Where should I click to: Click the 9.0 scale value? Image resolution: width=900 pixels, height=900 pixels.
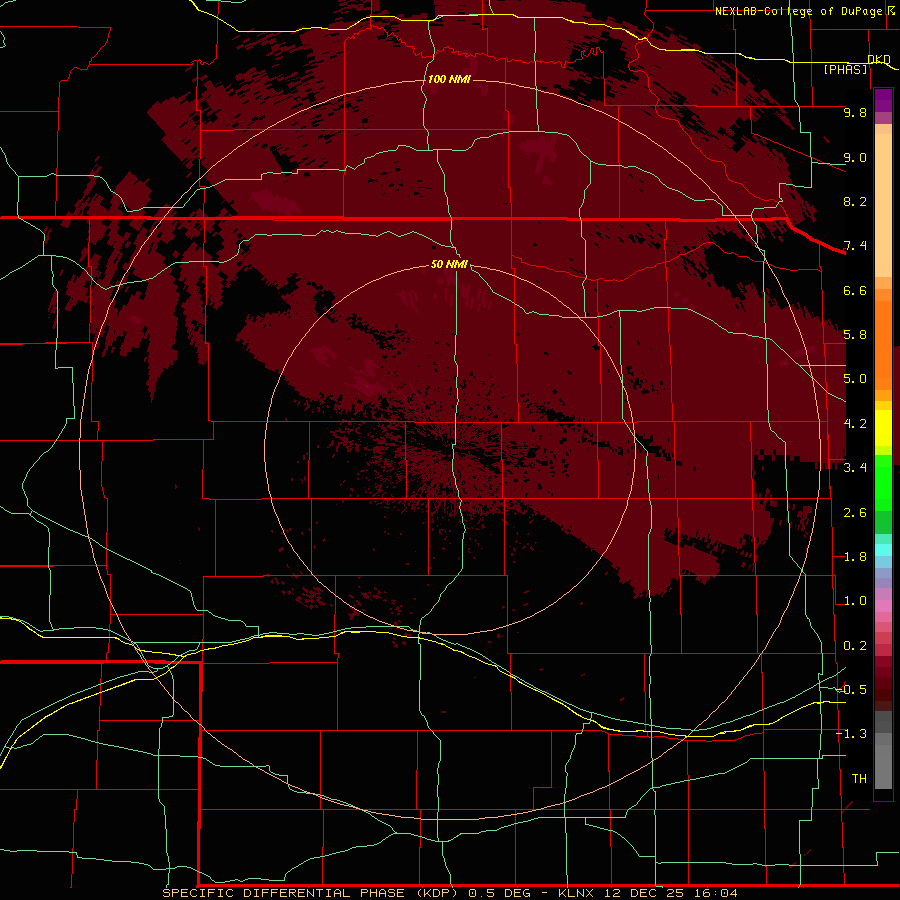[855, 157]
